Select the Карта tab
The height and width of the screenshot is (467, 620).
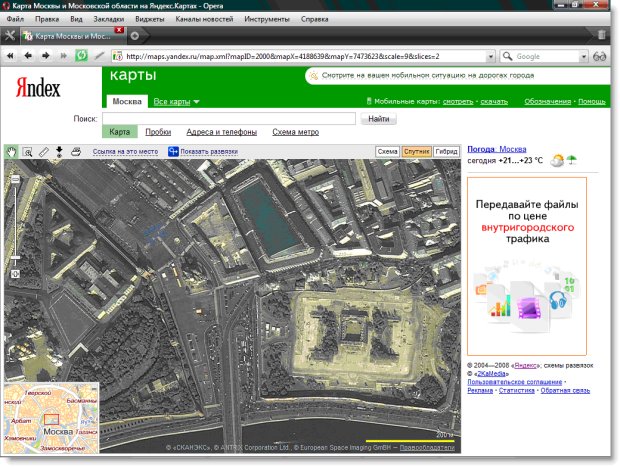119,132
